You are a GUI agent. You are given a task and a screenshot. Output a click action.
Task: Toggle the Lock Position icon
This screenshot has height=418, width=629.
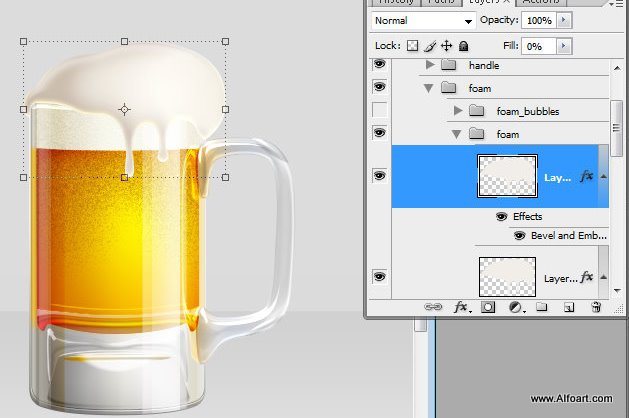click(x=447, y=46)
